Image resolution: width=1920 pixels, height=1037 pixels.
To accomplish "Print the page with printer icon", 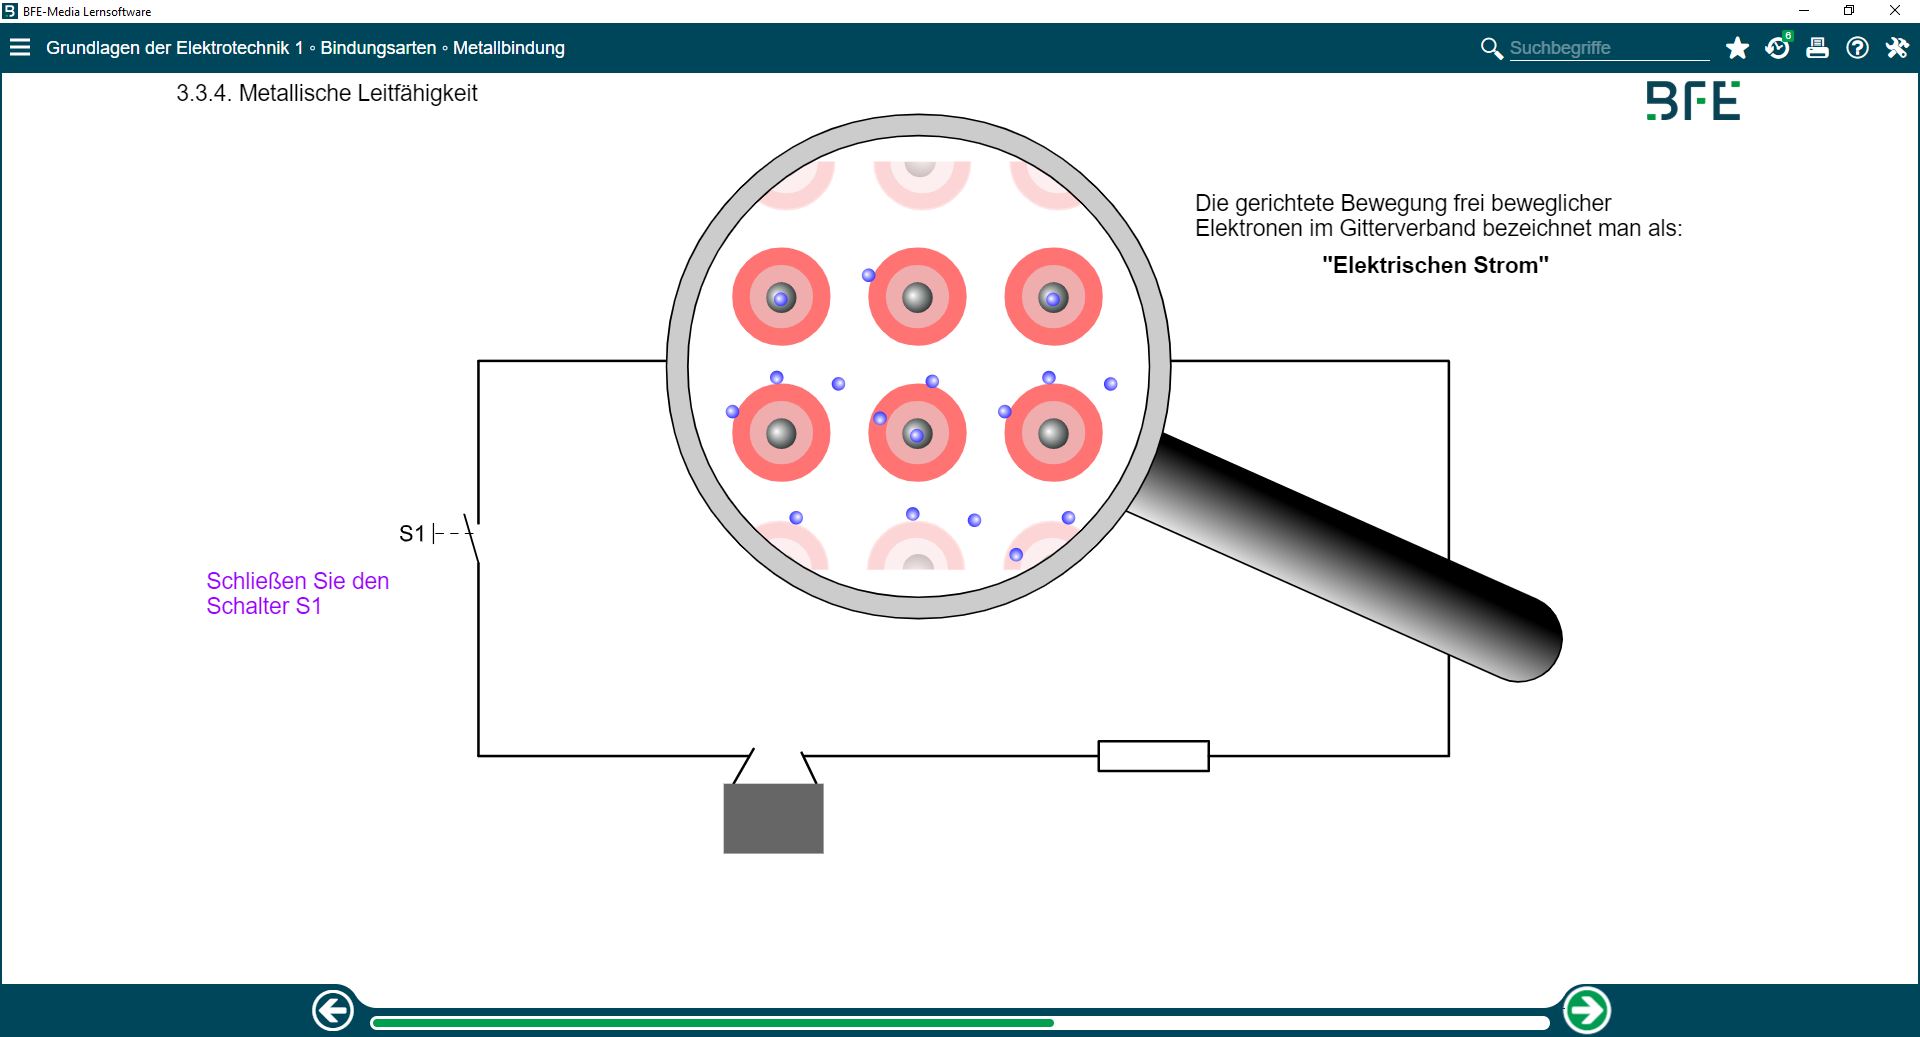I will [1817, 48].
